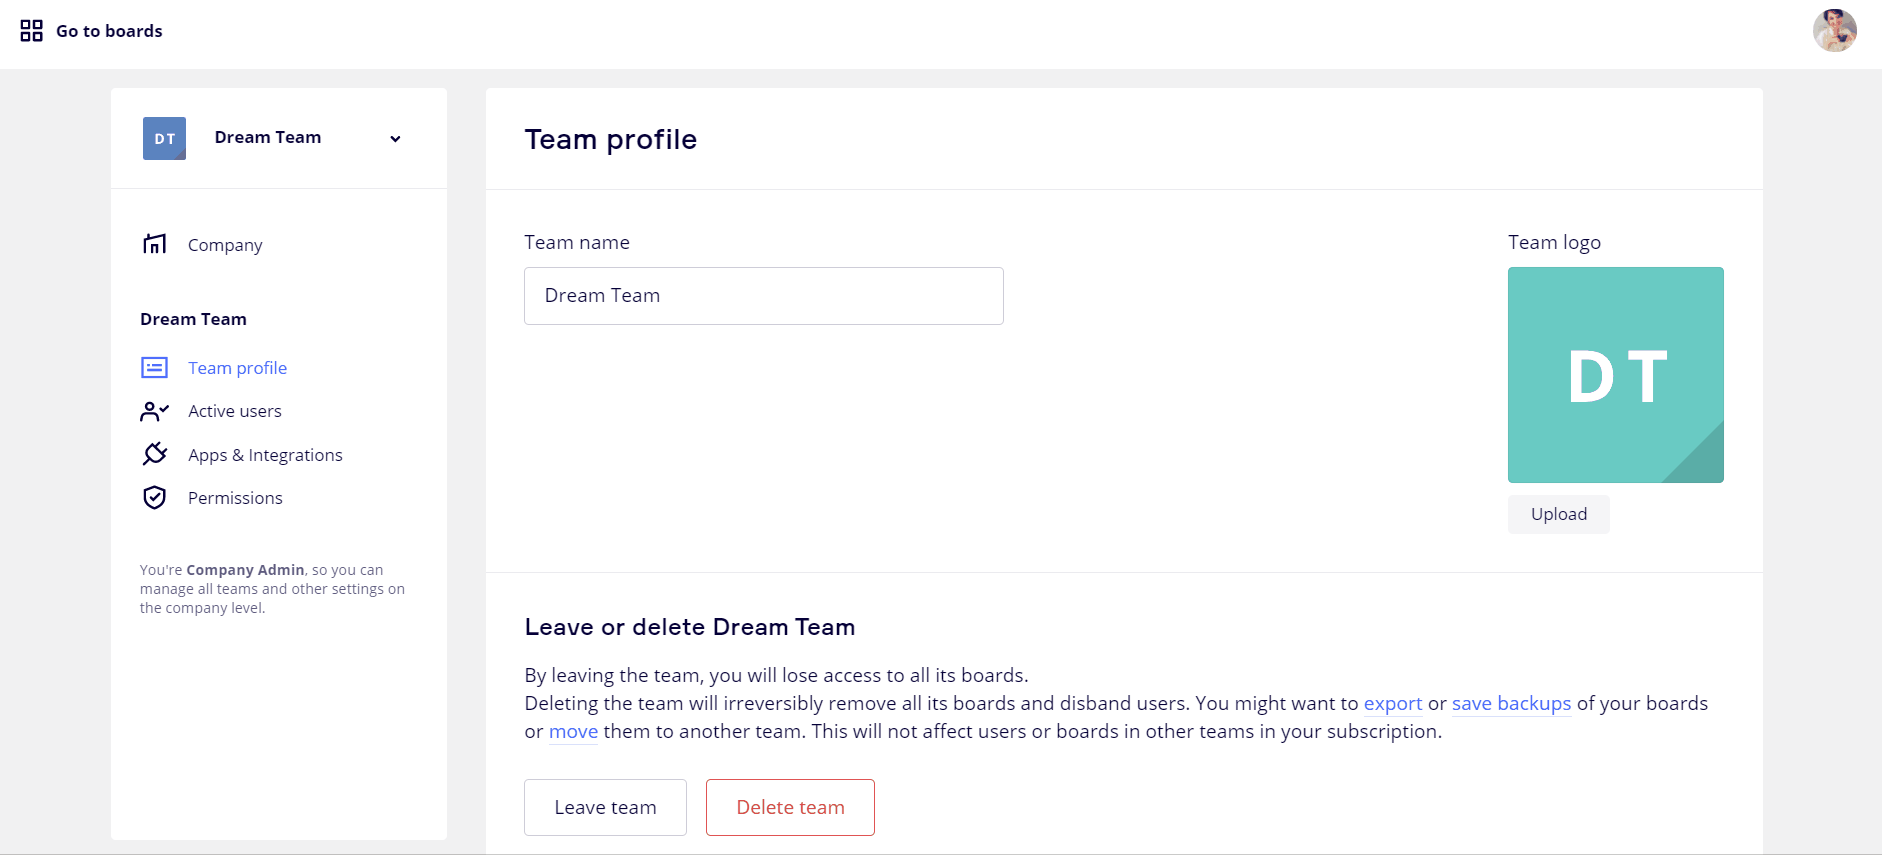Click the DT team badge in sidebar
Screen dimensions: 1882x855
164,139
